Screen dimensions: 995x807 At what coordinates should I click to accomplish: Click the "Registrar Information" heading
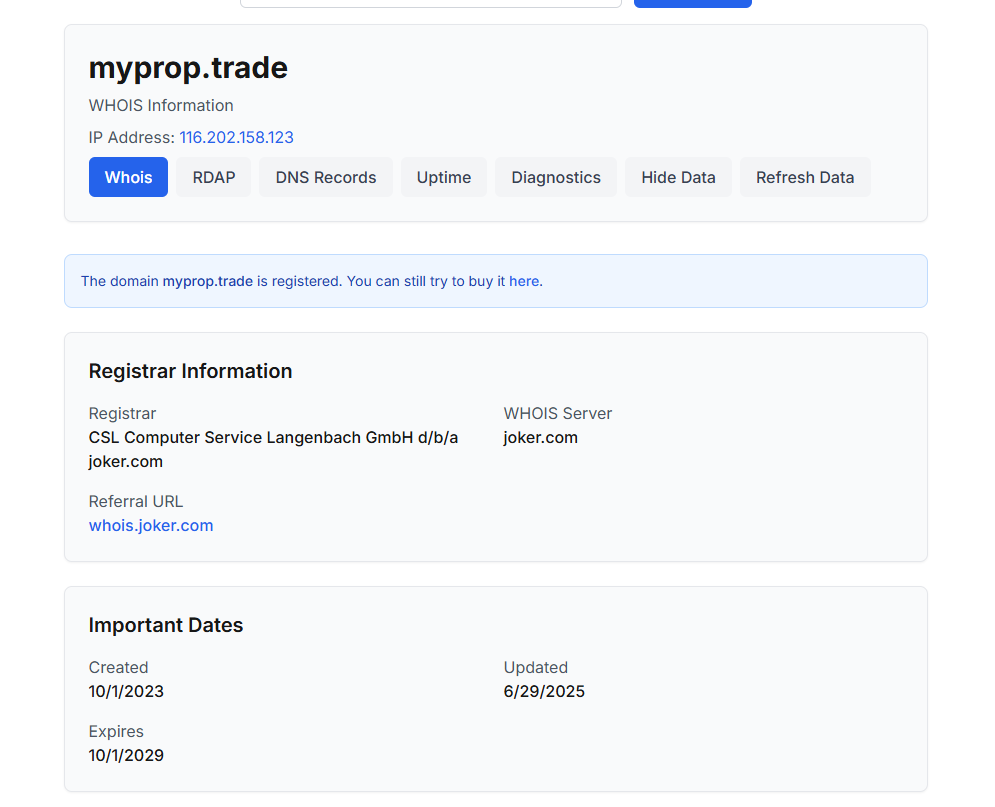(190, 371)
